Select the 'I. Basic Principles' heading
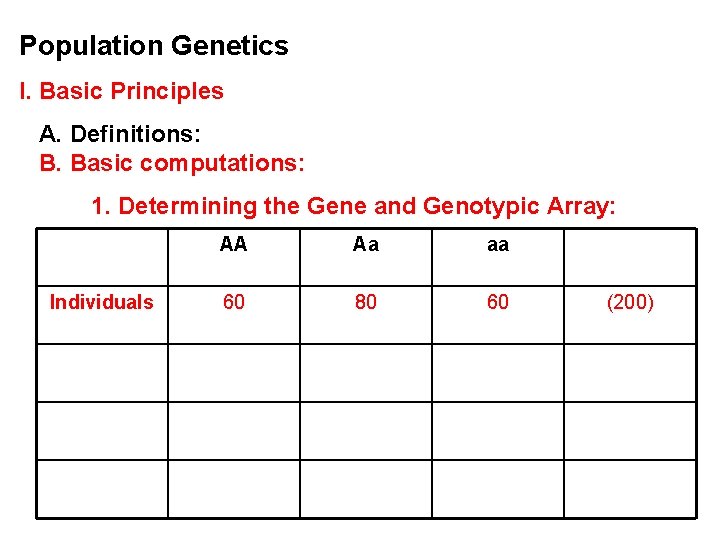The width and height of the screenshot is (720, 540). tap(121, 91)
